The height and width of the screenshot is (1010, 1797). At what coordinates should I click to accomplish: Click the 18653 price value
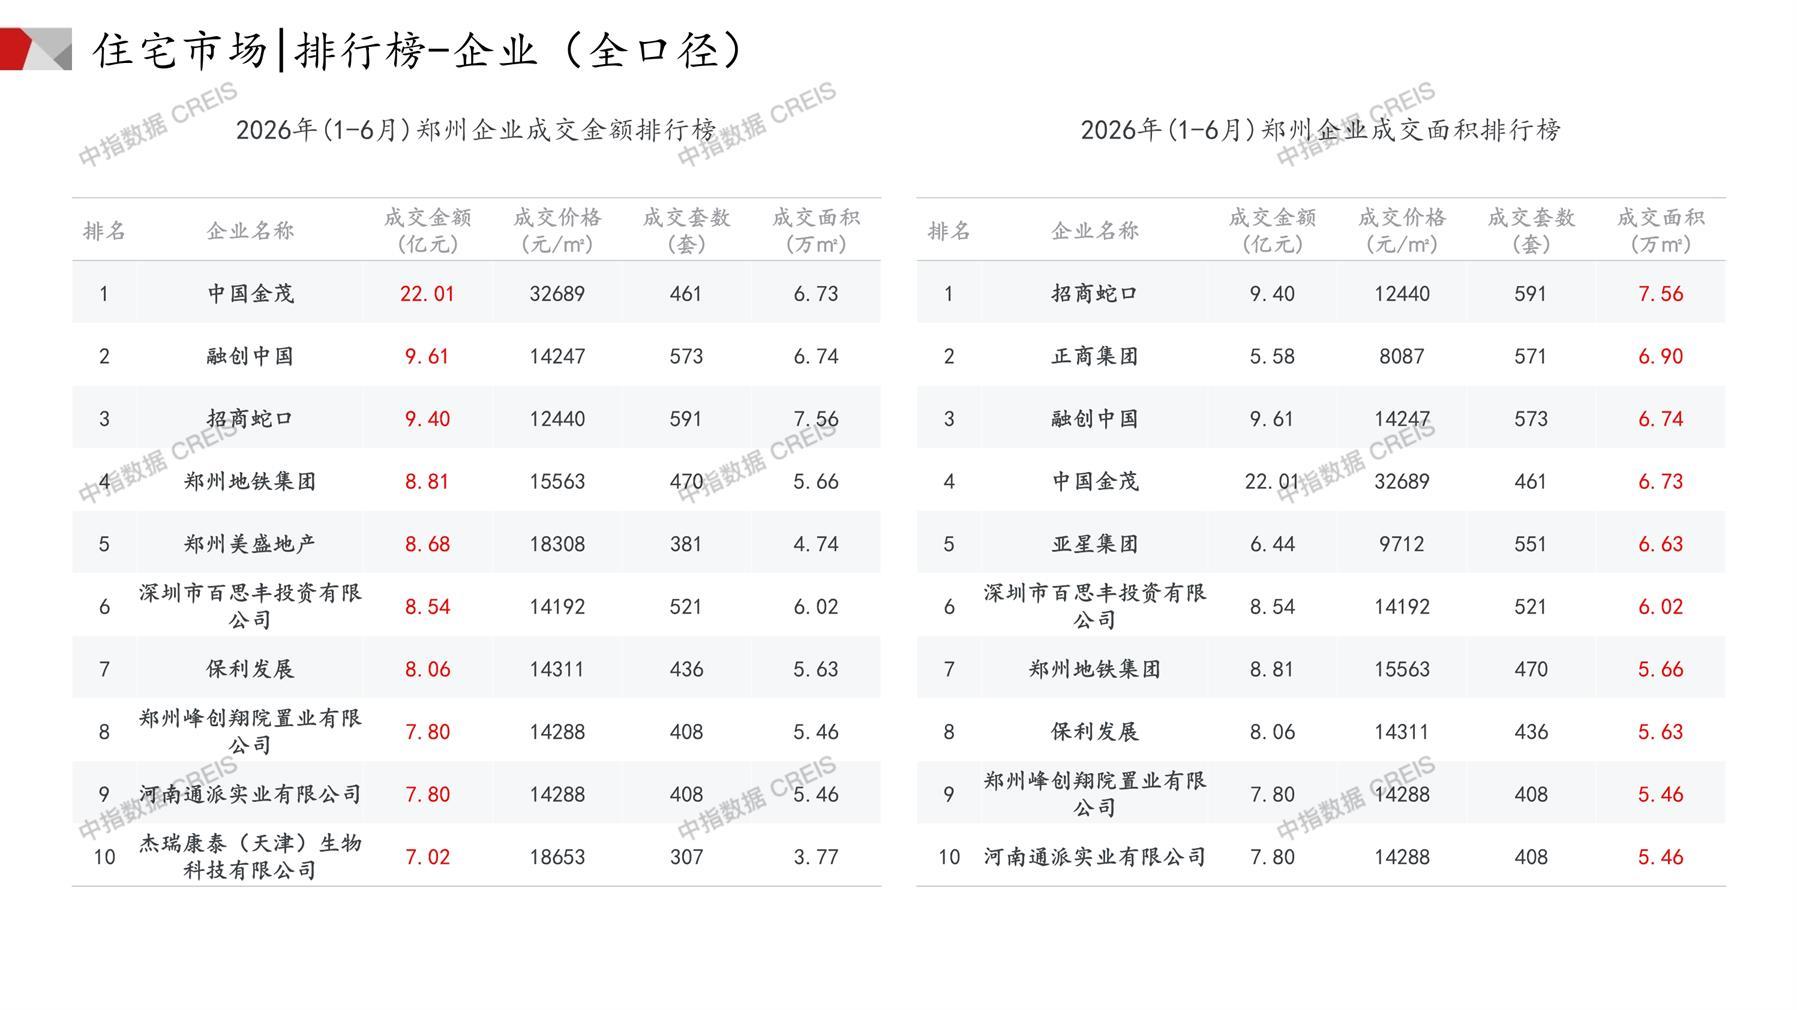557,857
